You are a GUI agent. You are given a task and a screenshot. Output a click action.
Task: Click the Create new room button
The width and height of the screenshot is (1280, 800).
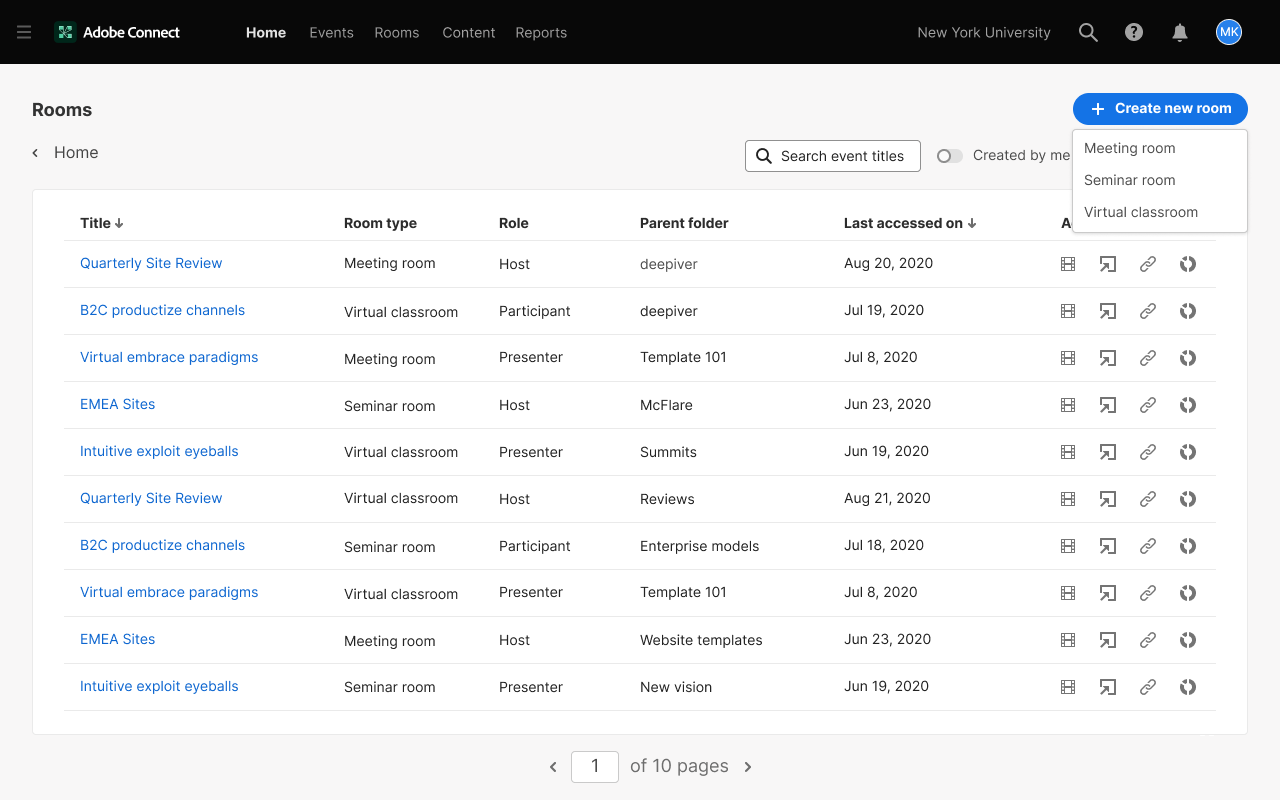point(1160,108)
